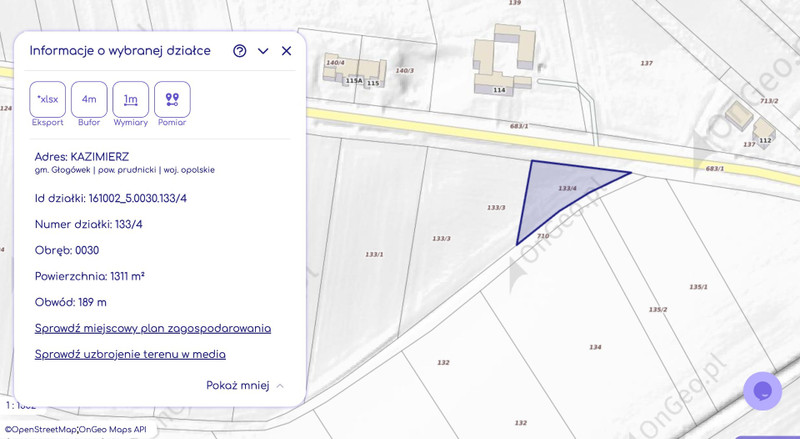Screen dimensions: 800x439
Task: Select parcel 132 on the map
Action: [x=443, y=362]
